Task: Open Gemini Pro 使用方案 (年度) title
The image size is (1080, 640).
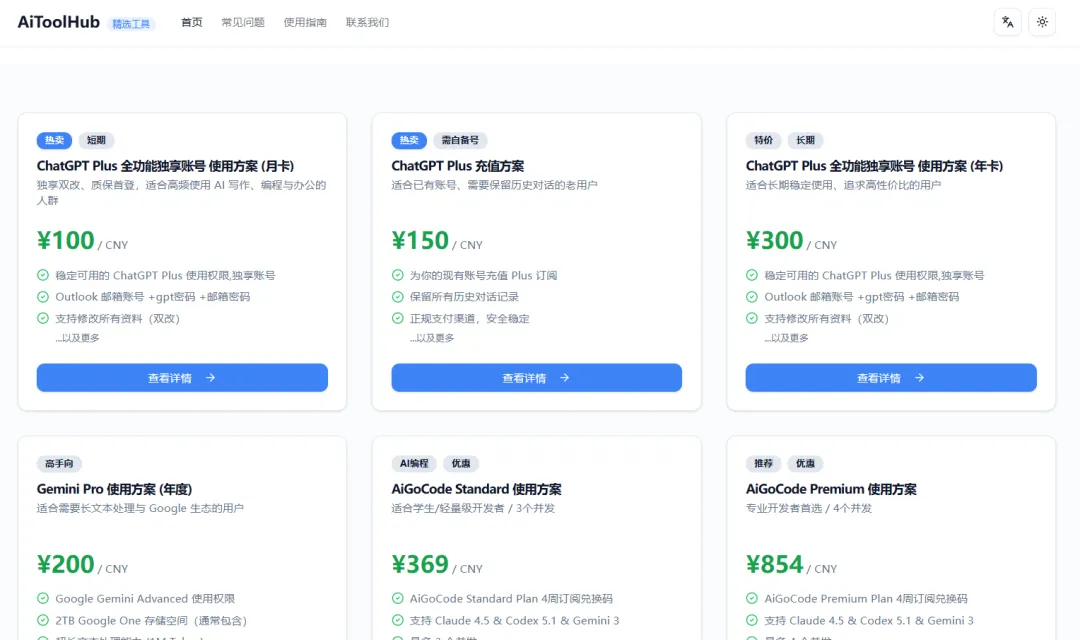Action: tap(114, 489)
